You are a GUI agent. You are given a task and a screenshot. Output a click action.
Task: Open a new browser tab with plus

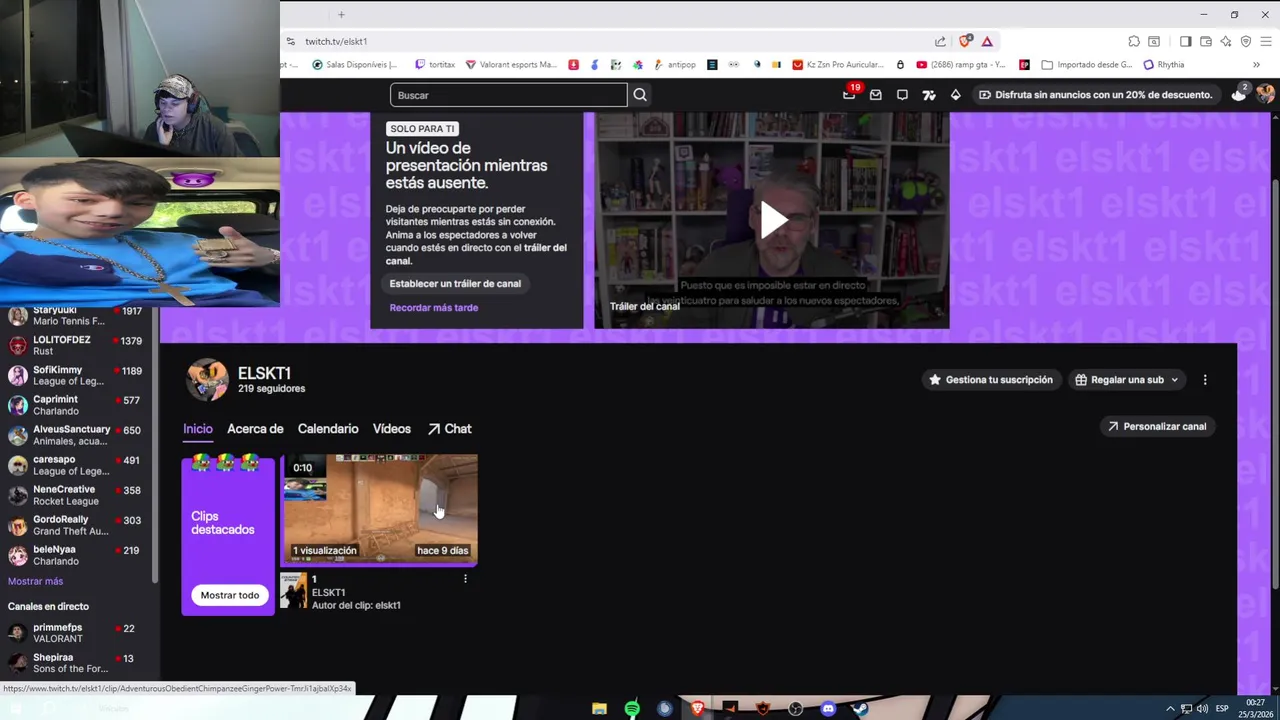coord(341,14)
